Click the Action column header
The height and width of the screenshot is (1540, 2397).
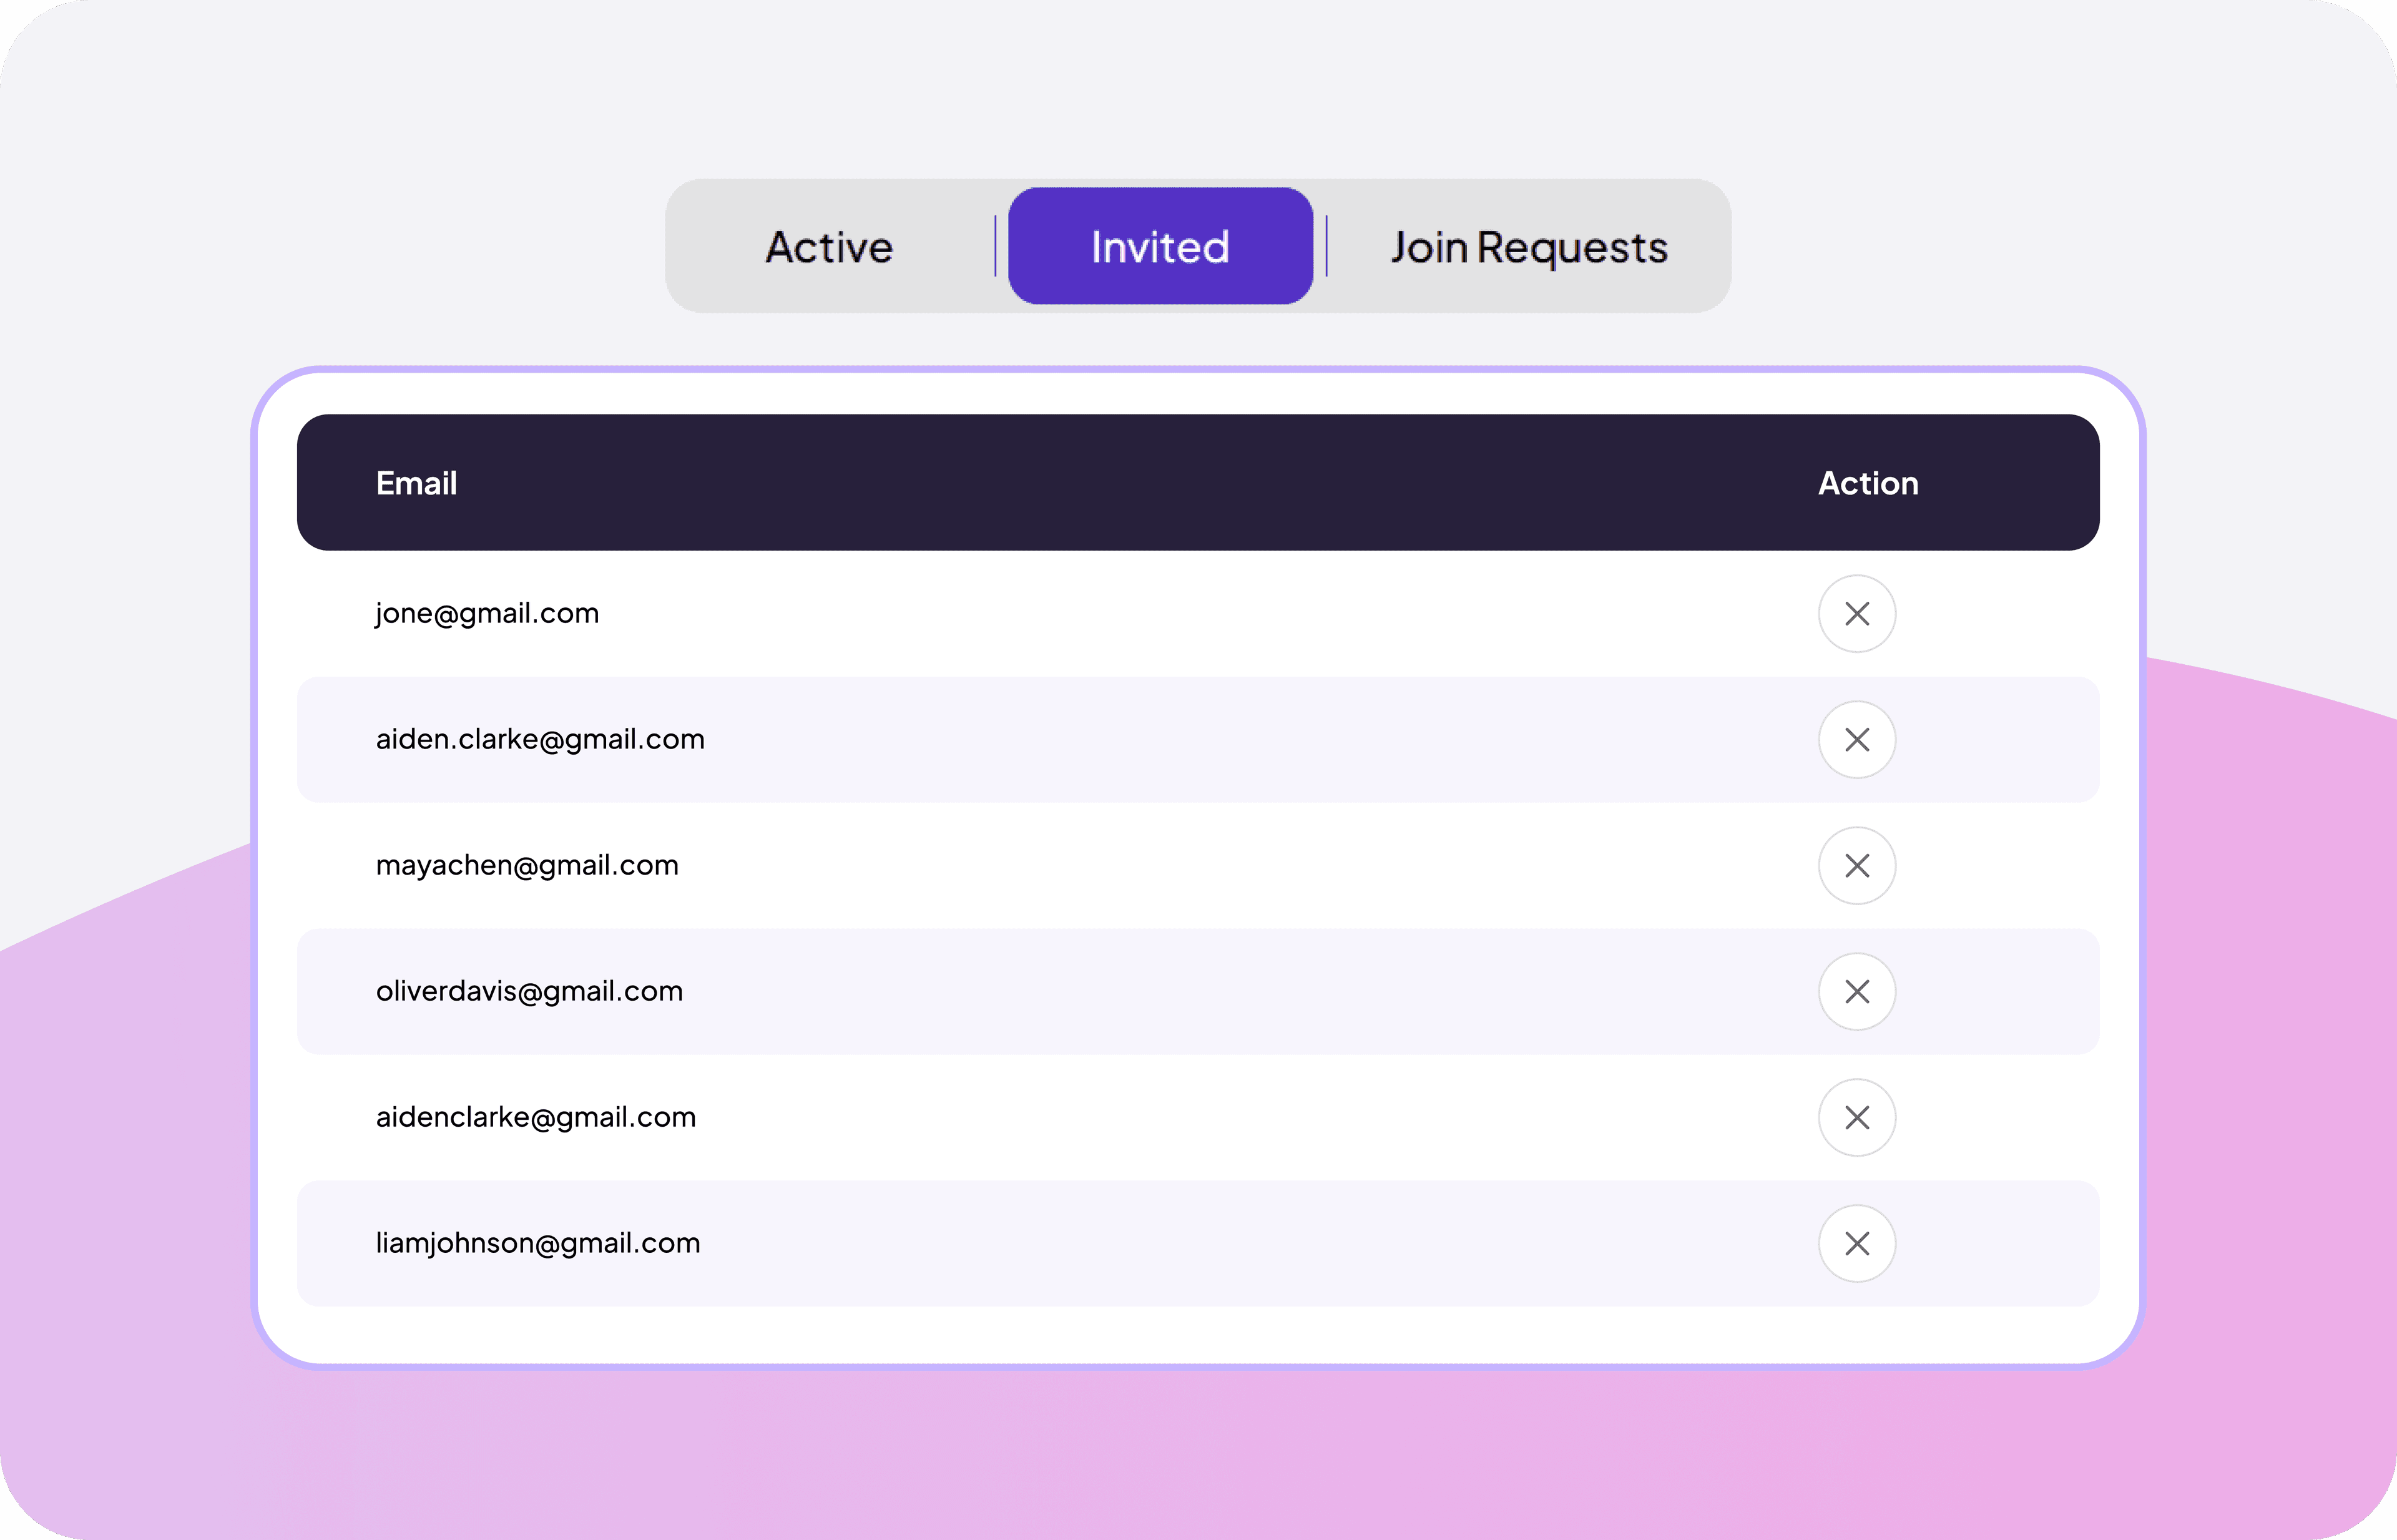(1867, 483)
